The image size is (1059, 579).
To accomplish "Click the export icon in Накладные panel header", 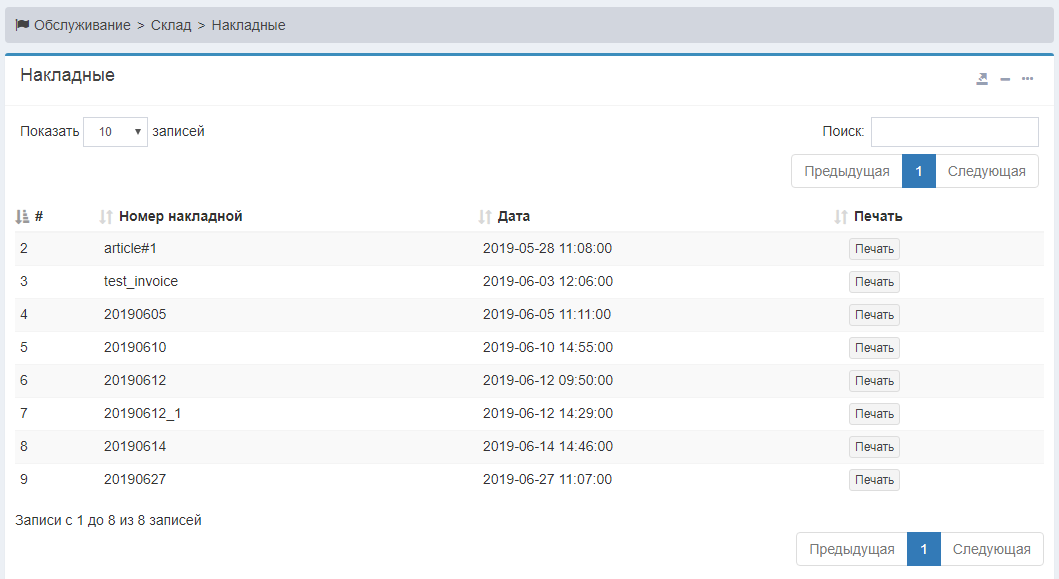I will click(982, 79).
